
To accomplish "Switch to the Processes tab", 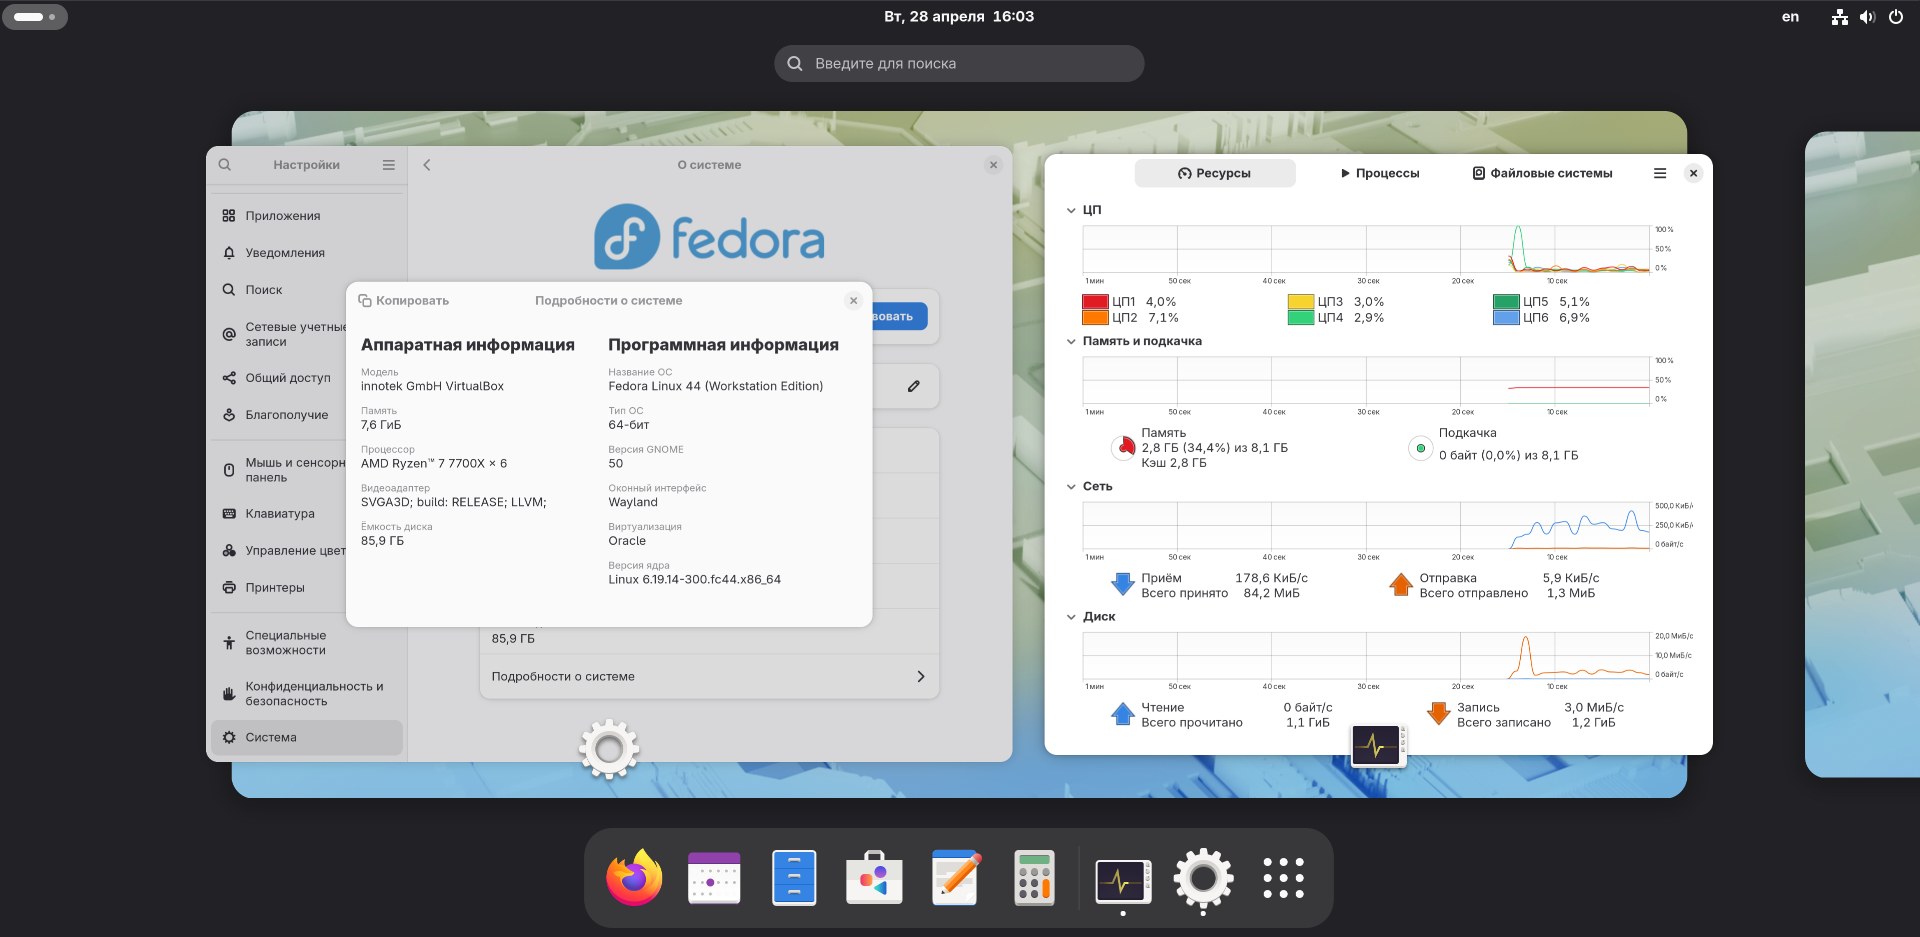I will 1379,173.
